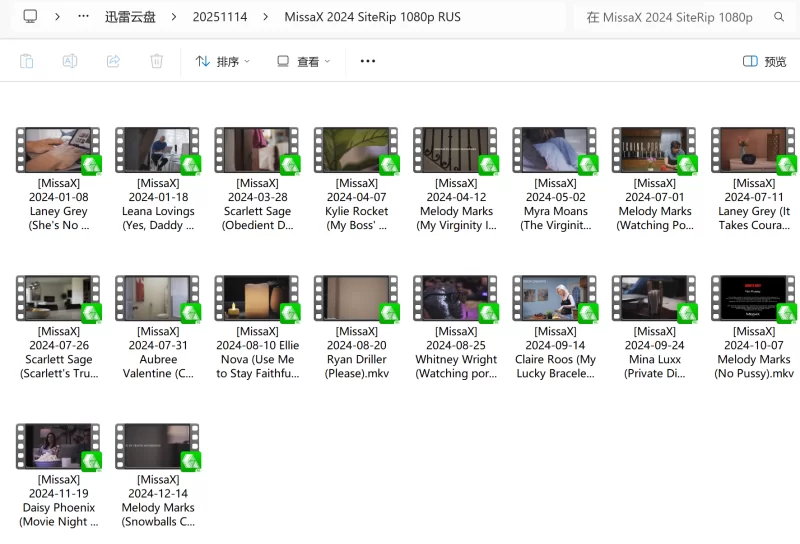The width and height of the screenshot is (800, 544).
Task: Open the 排序 sort dropdown
Action: tap(222, 62)
